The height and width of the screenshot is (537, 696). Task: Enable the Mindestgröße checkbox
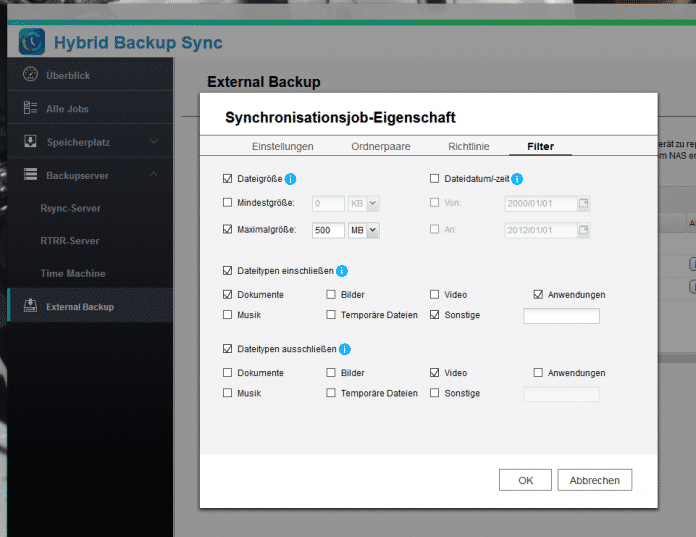228,203
